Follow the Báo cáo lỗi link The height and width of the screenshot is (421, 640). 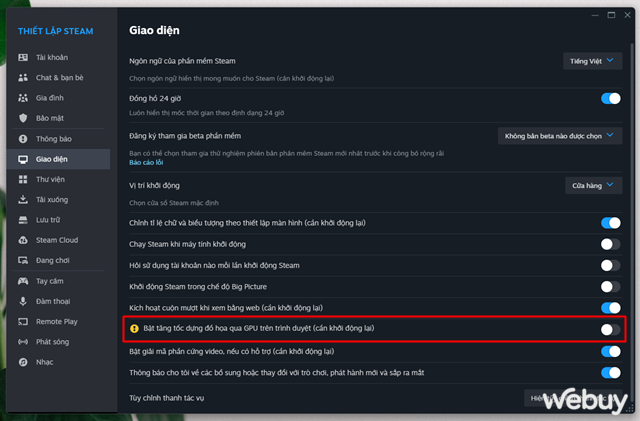tap(146, 163)
